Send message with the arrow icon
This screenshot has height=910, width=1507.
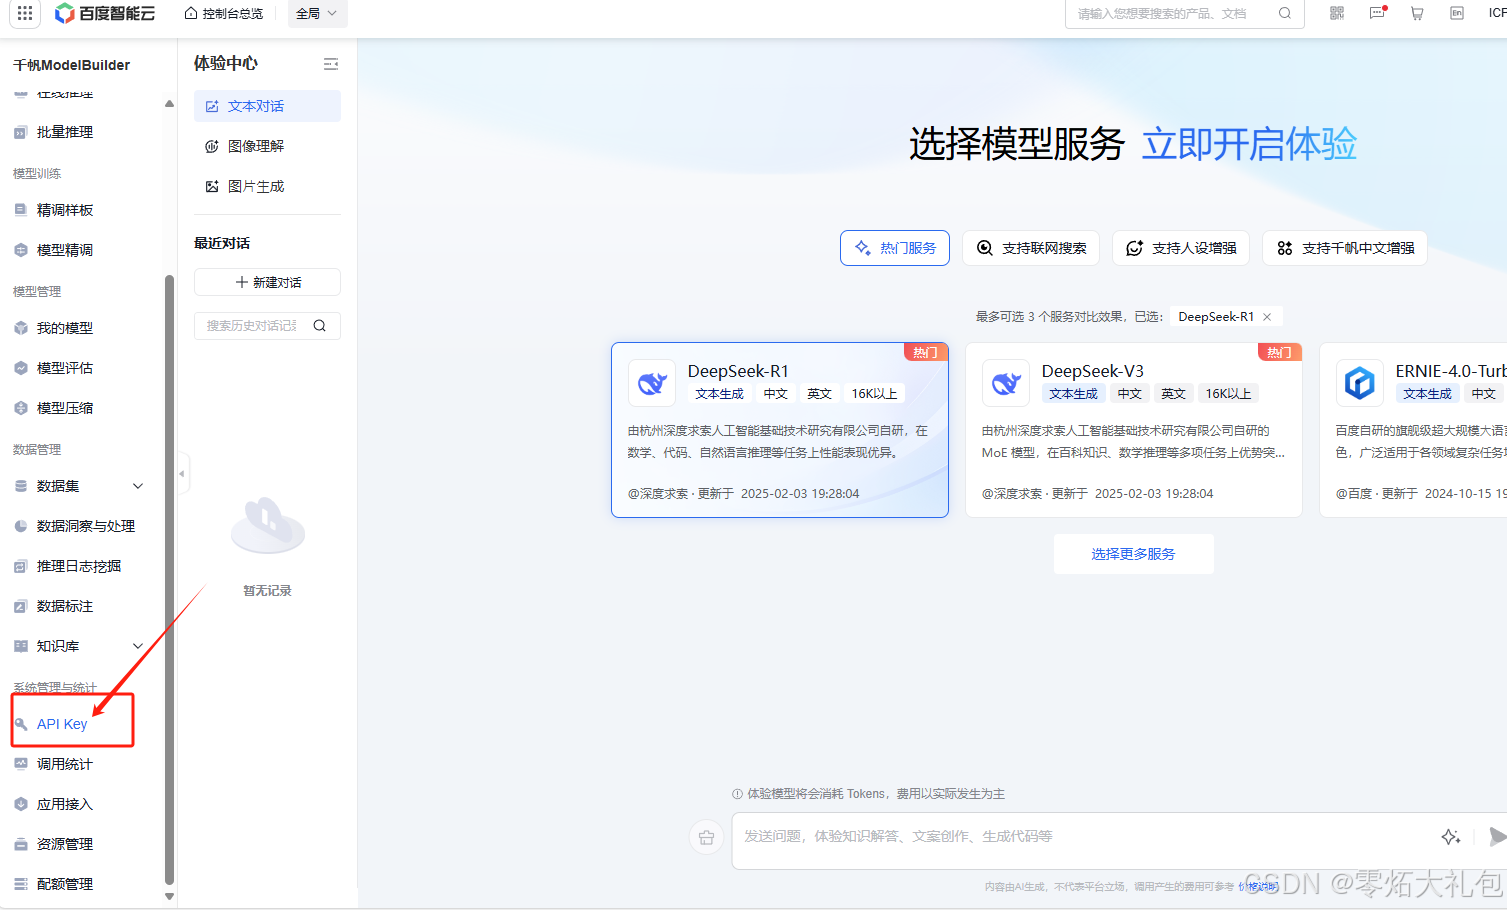(x=1497, y=837)
